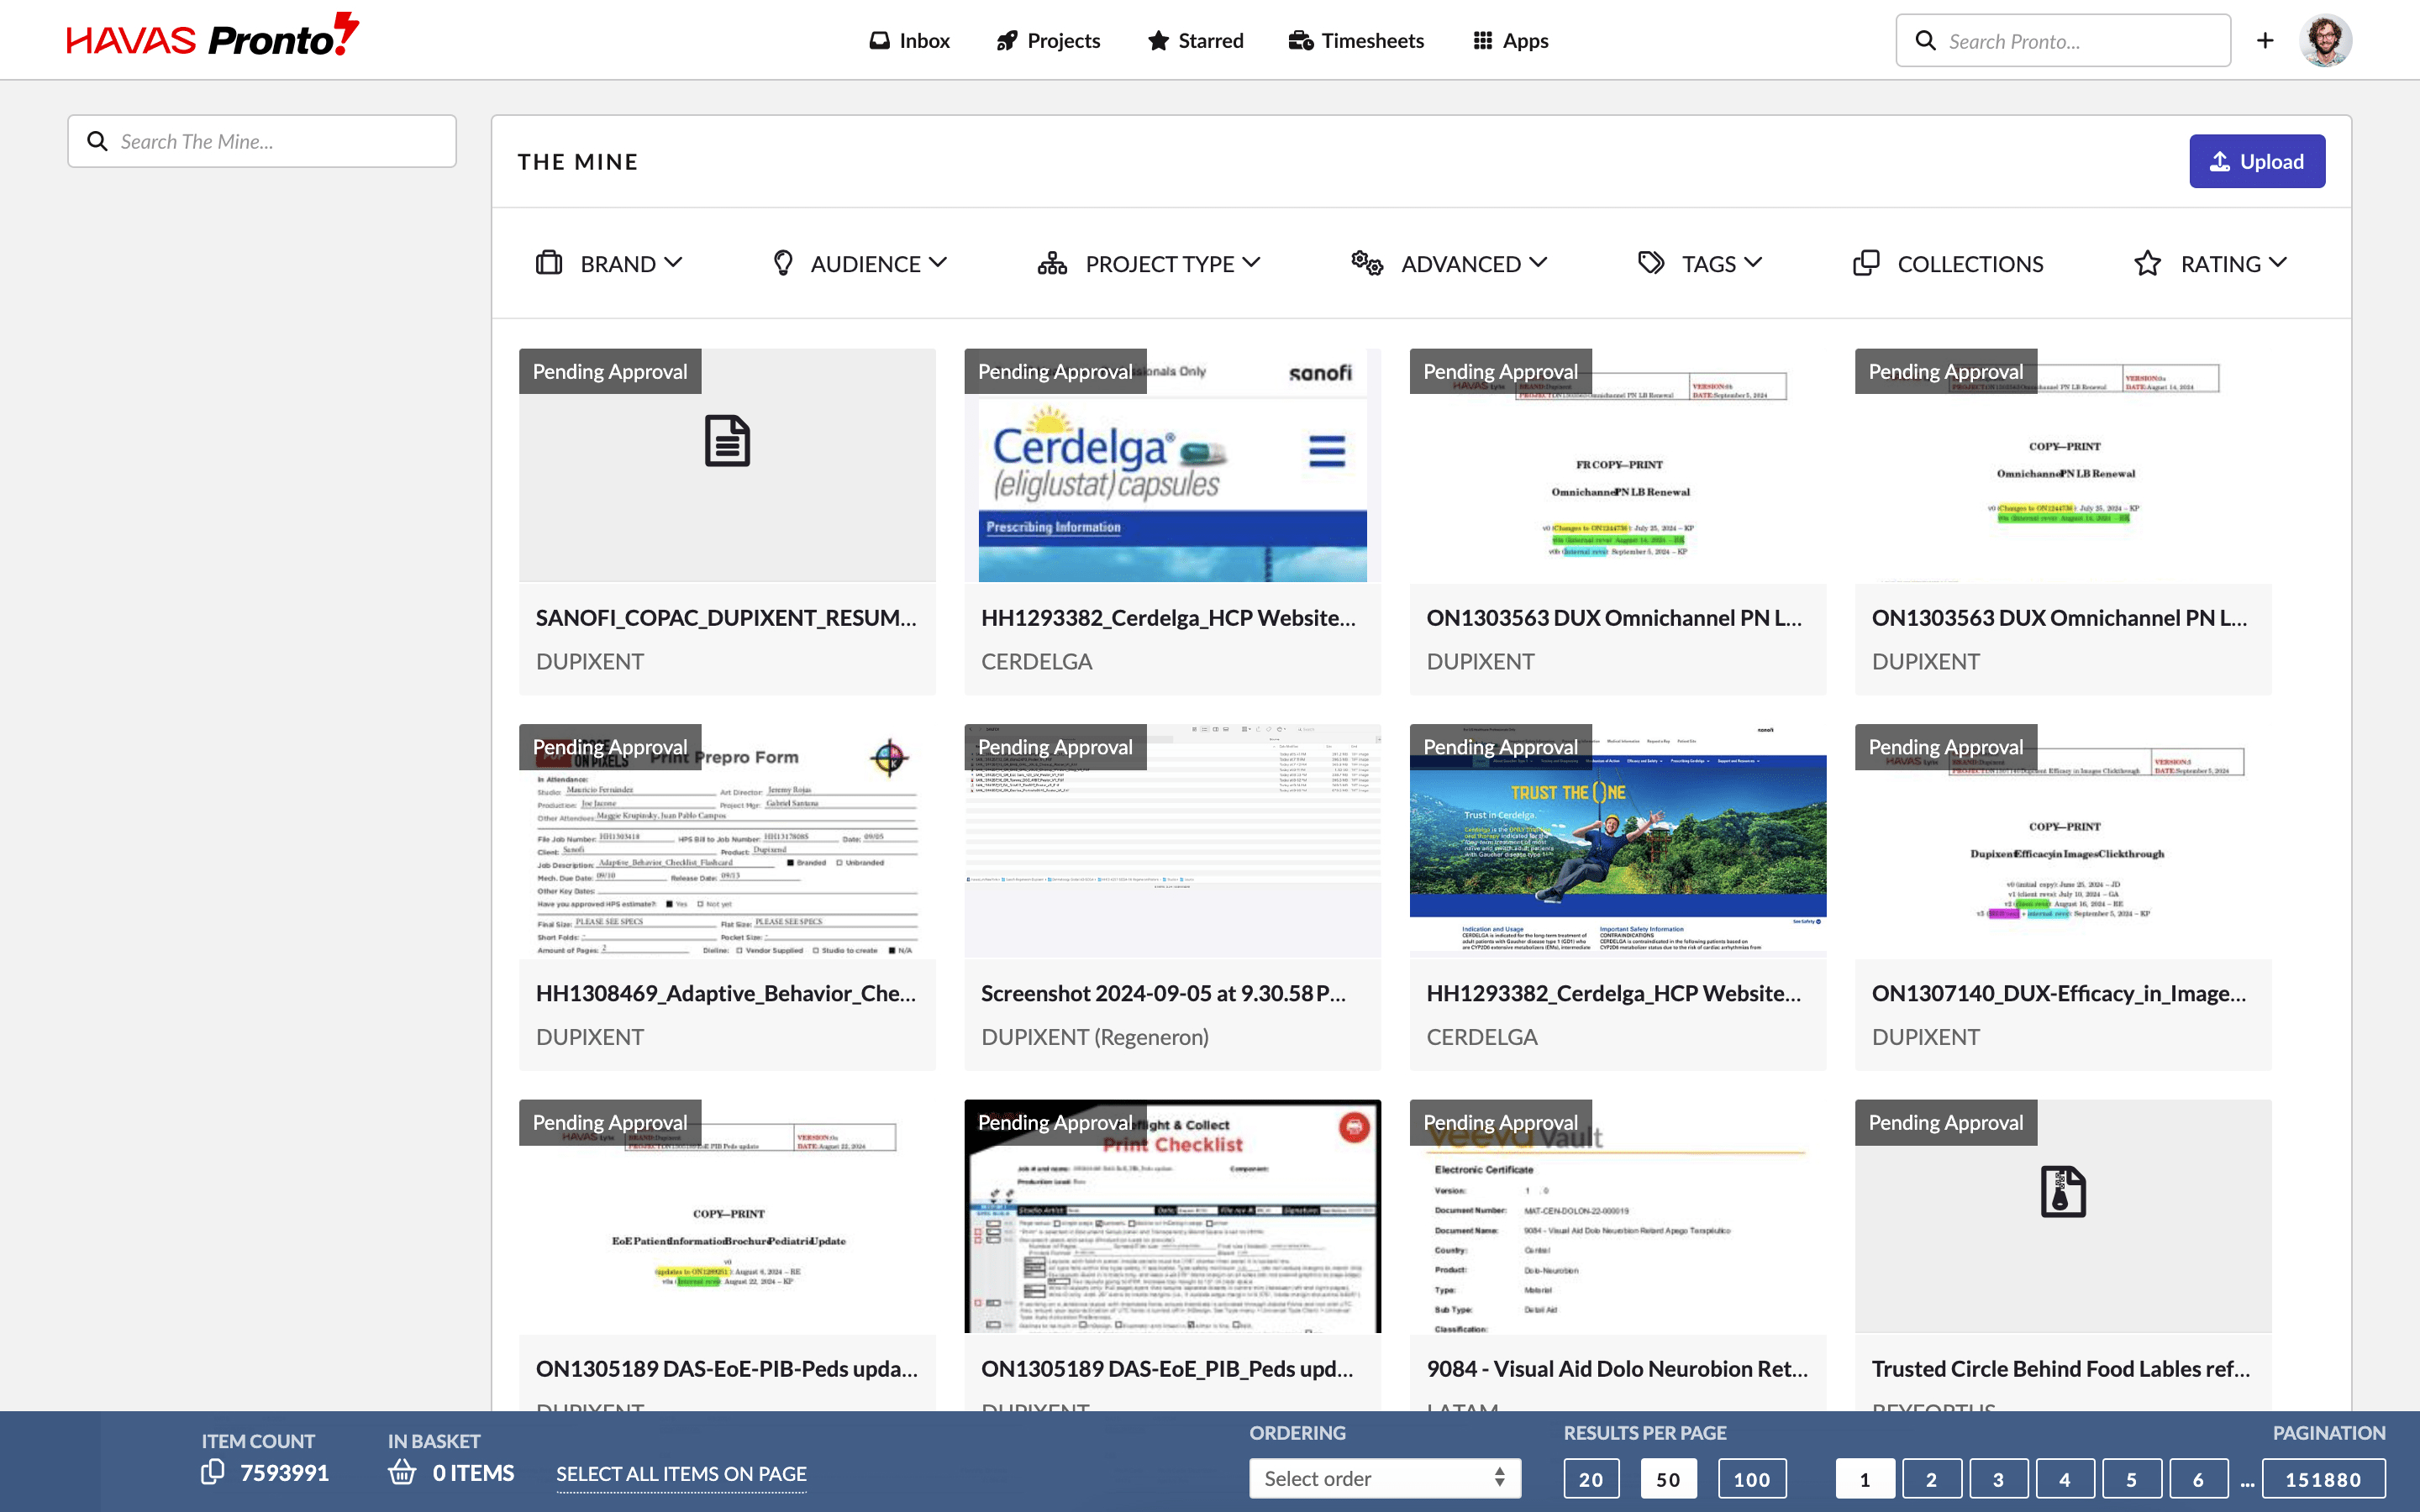Viewport: 2420px width, 1512px height.
Task: Click the Search The Mine magnifier icon
Action: point(97,141)
